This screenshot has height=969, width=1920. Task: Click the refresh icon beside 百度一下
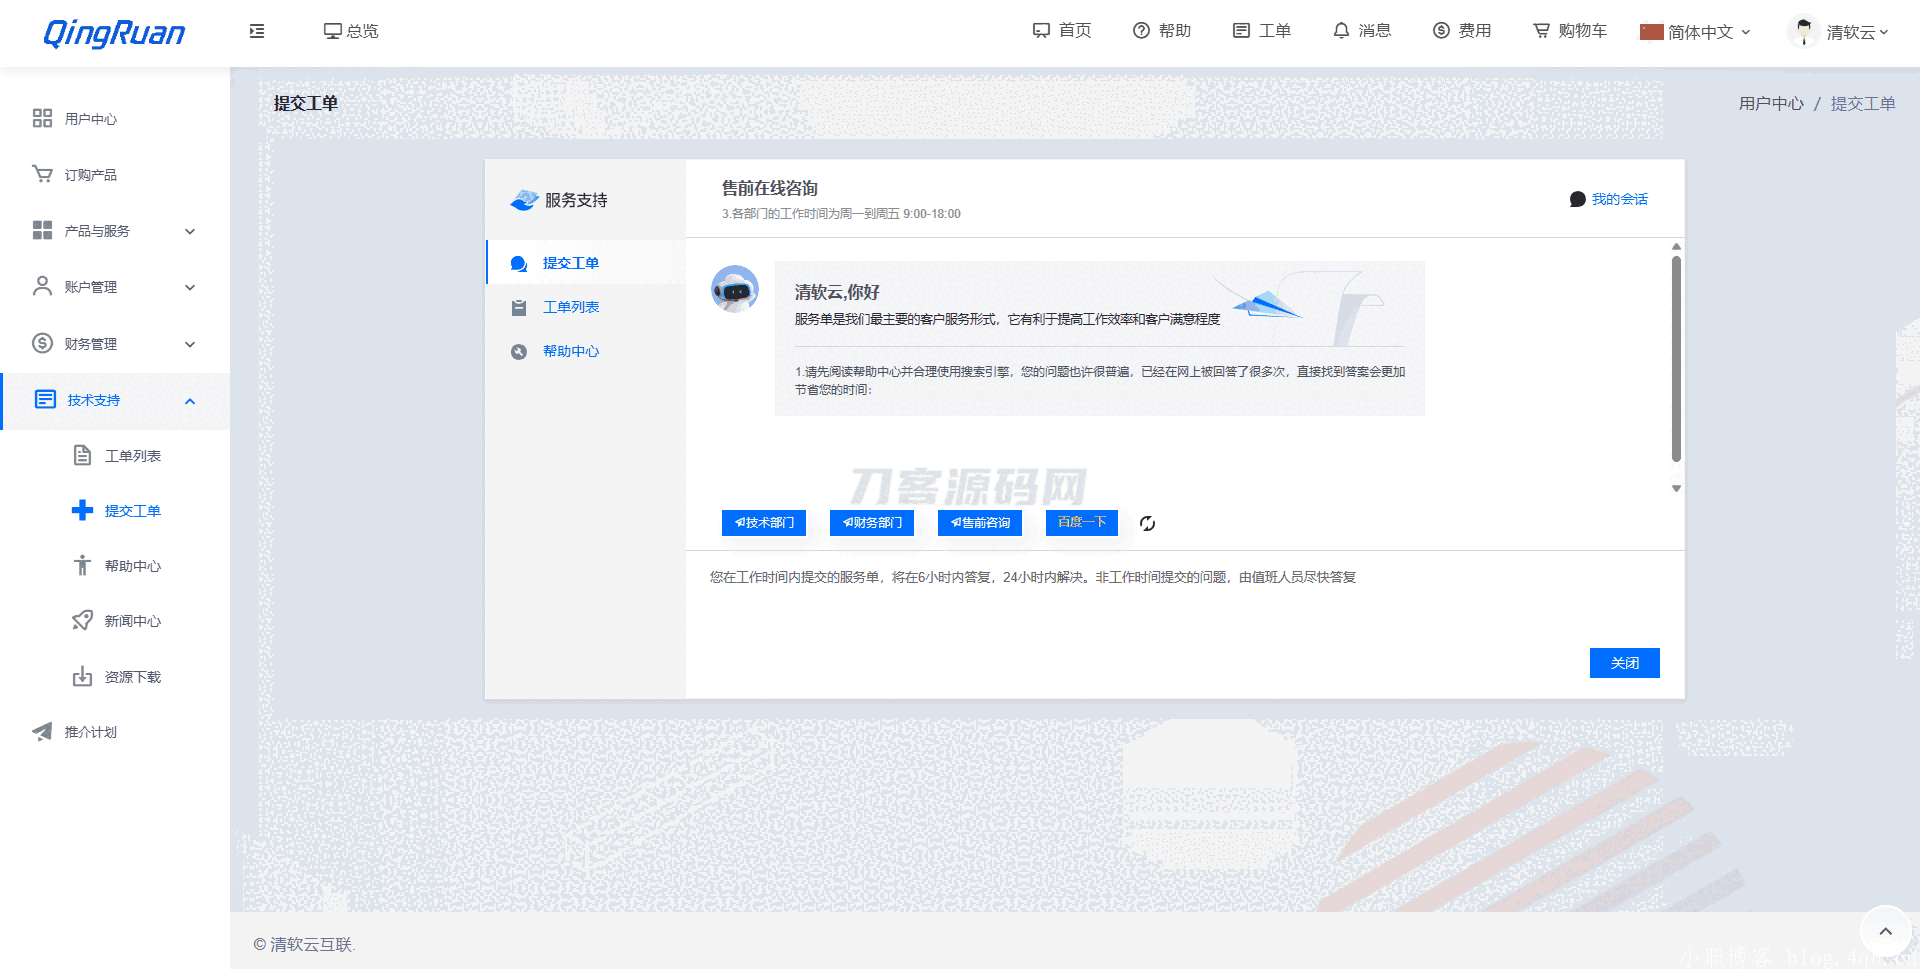[1147, 523]
